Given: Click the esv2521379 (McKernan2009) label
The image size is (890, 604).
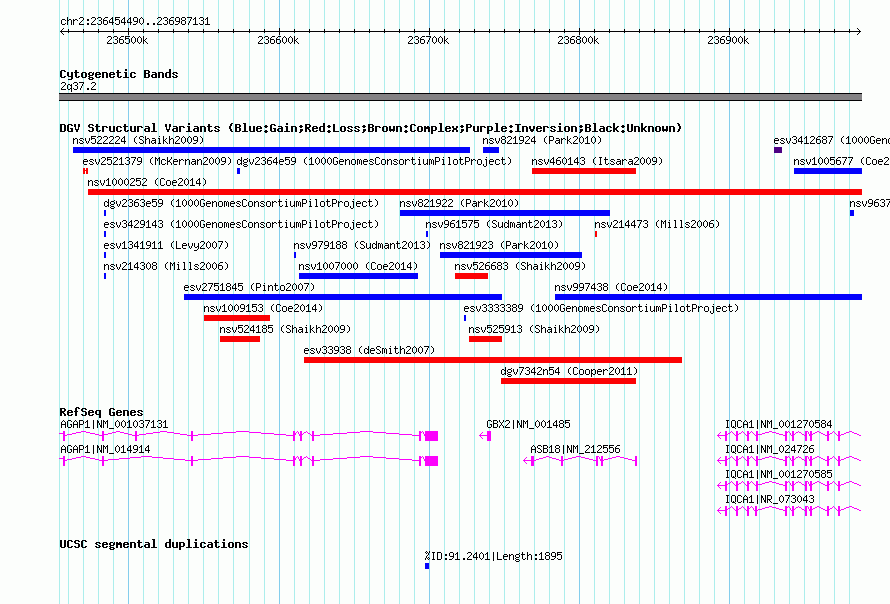Looking at the screenshot, I should point(157,161).
